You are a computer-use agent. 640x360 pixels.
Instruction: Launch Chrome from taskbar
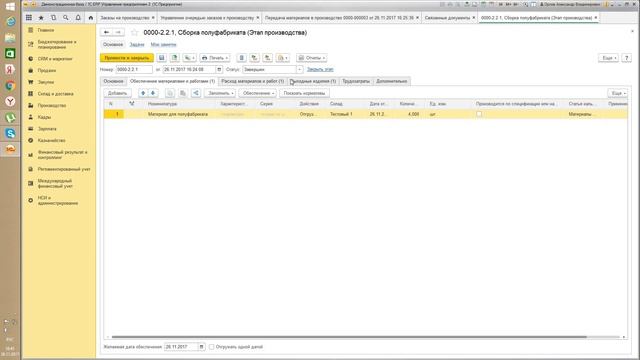pos(10,86)
